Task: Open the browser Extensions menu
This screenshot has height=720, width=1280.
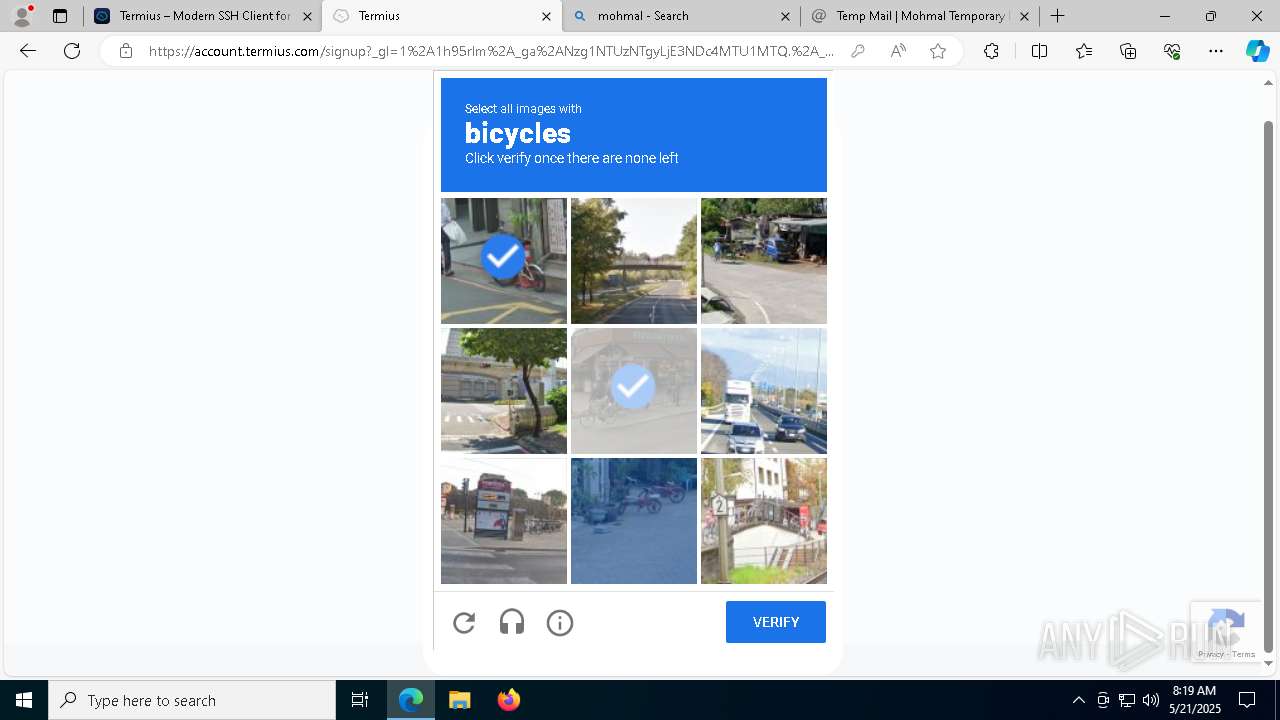Action: [x=991, y=51]
